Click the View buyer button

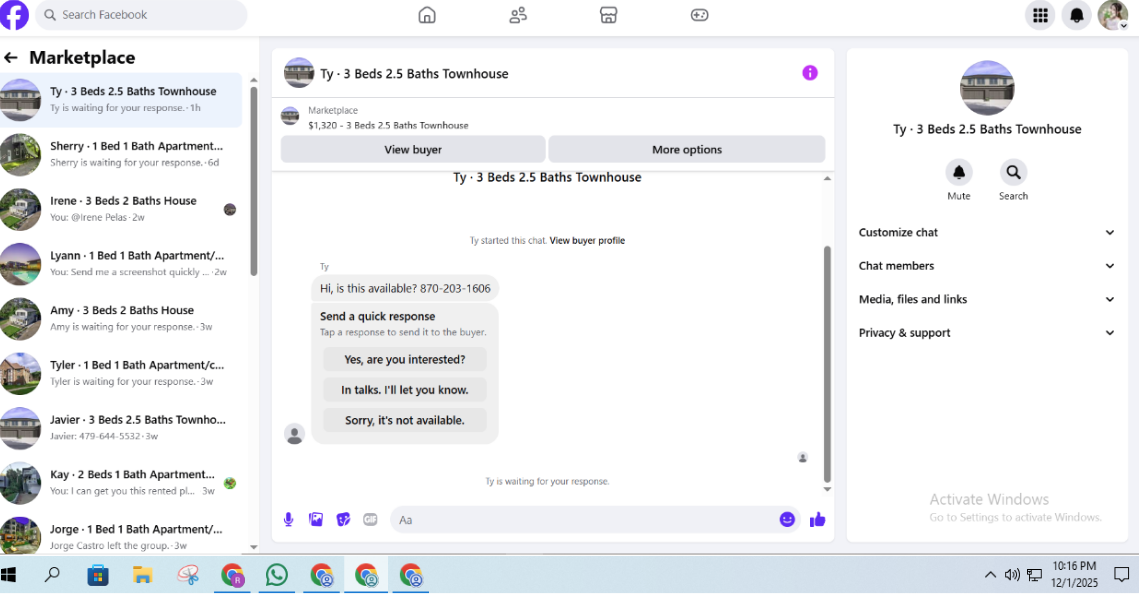coord(413,149)
